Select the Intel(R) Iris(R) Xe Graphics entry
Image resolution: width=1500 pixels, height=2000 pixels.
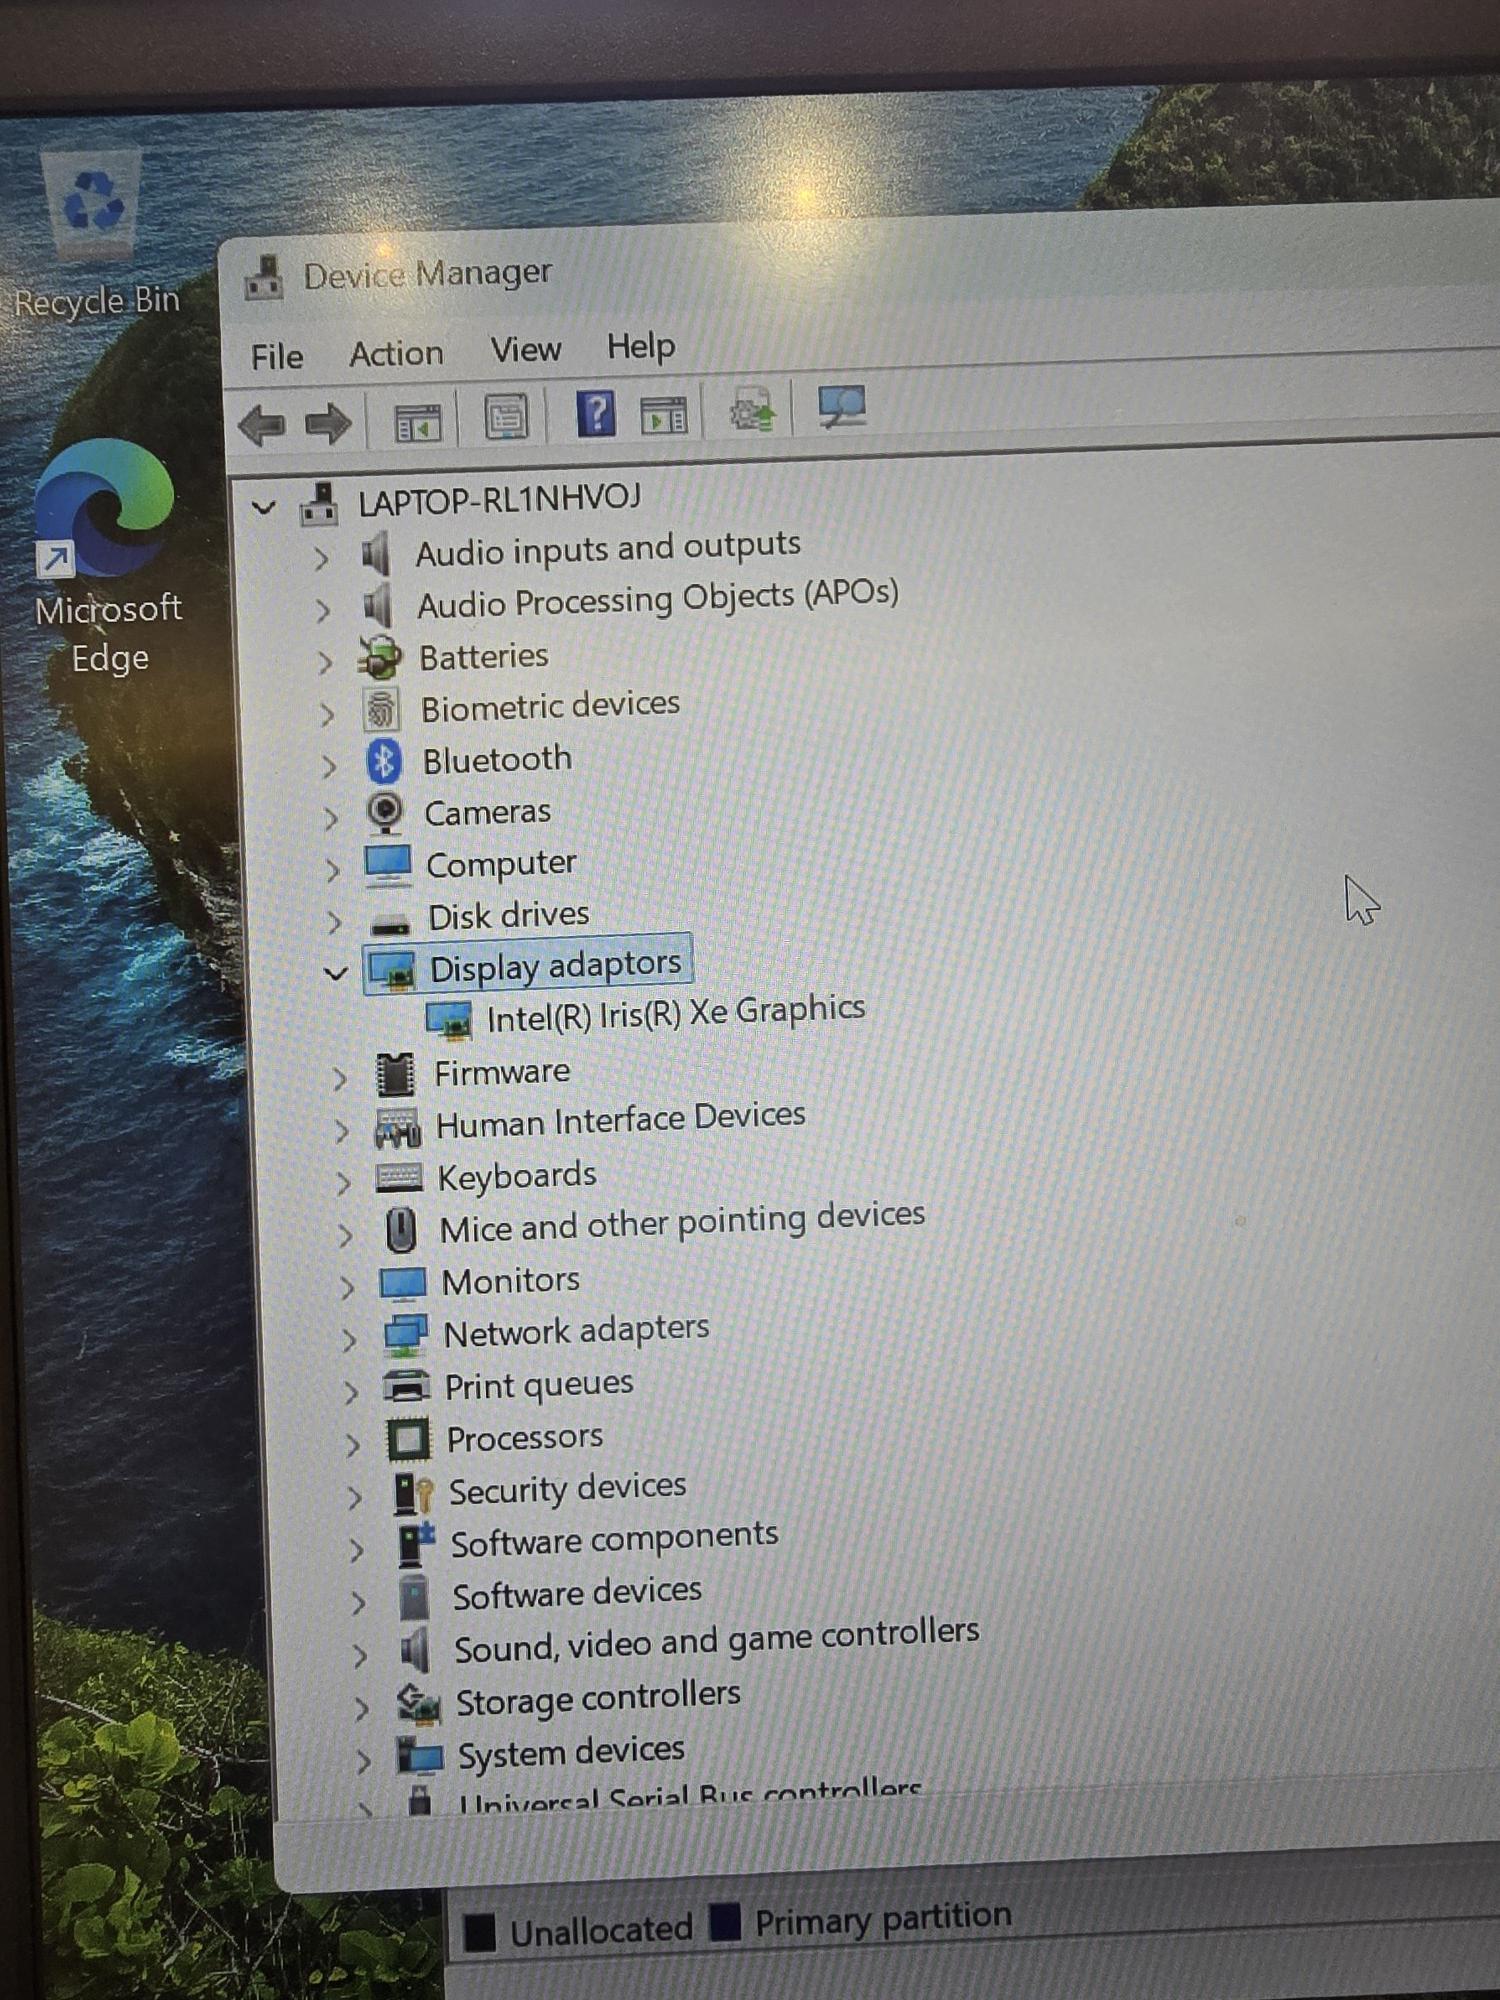(676, 1014)
